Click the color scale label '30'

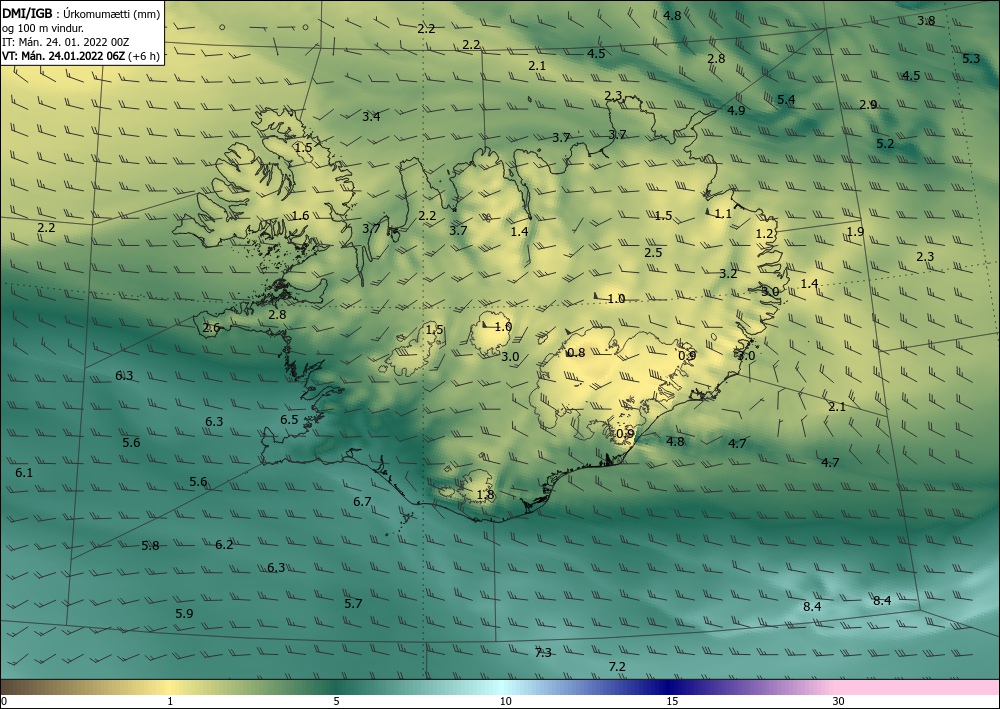point(839,701)
